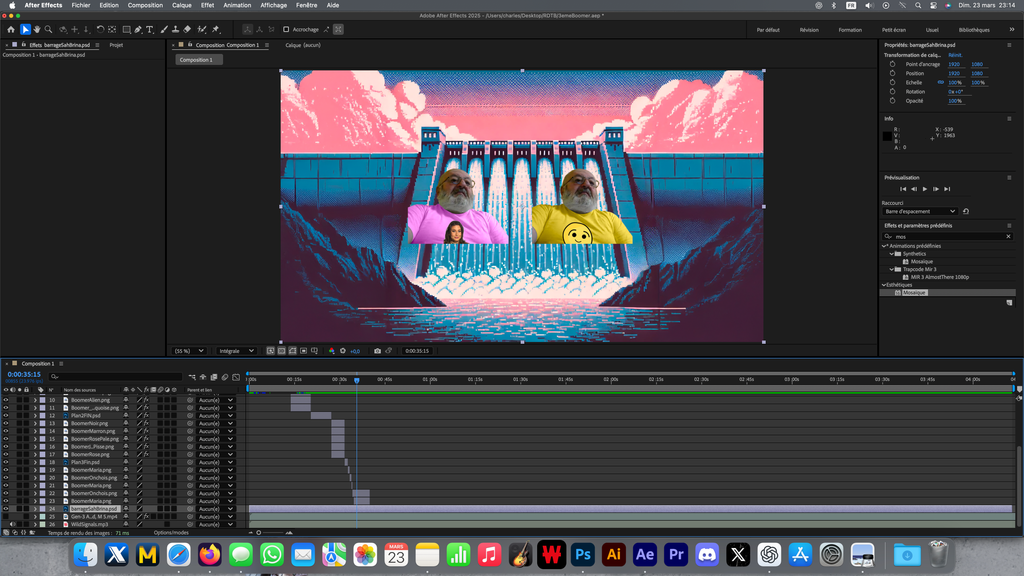Open the Animation menu
Viewport: 1024px width, 576px height.
point(237,5)
